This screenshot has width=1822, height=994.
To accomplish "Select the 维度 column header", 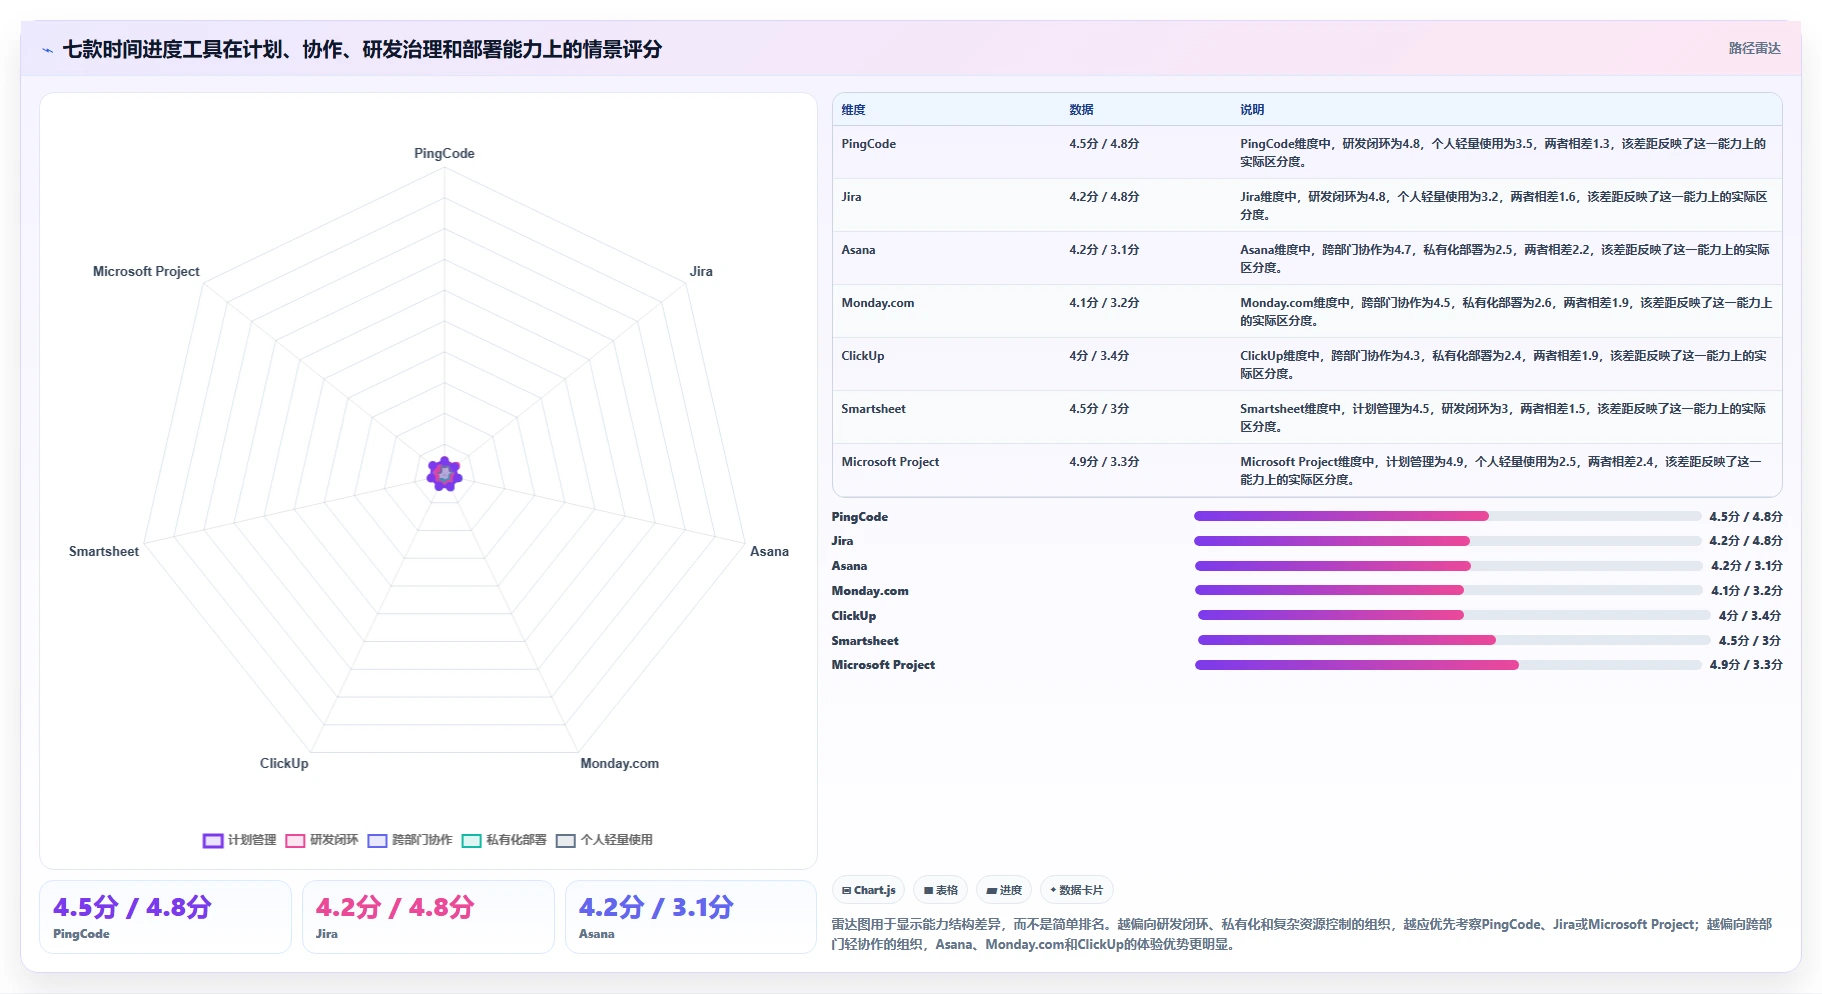I will 853,110.
